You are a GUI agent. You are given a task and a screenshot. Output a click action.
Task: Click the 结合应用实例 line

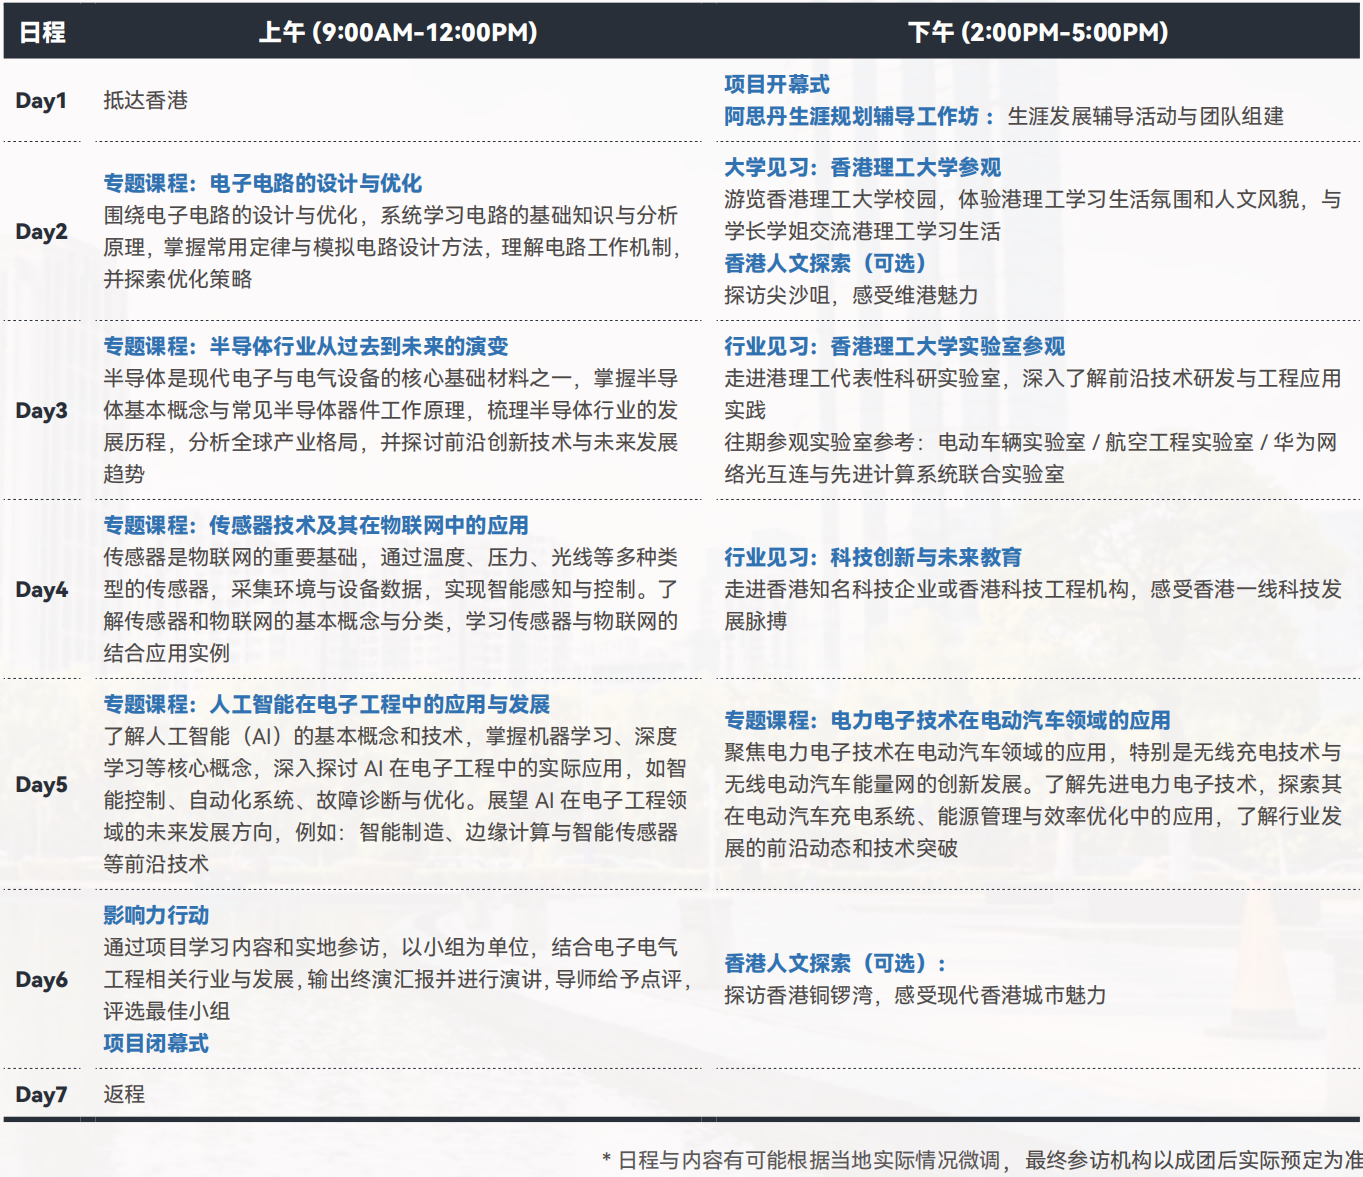[x=167, y=654]
